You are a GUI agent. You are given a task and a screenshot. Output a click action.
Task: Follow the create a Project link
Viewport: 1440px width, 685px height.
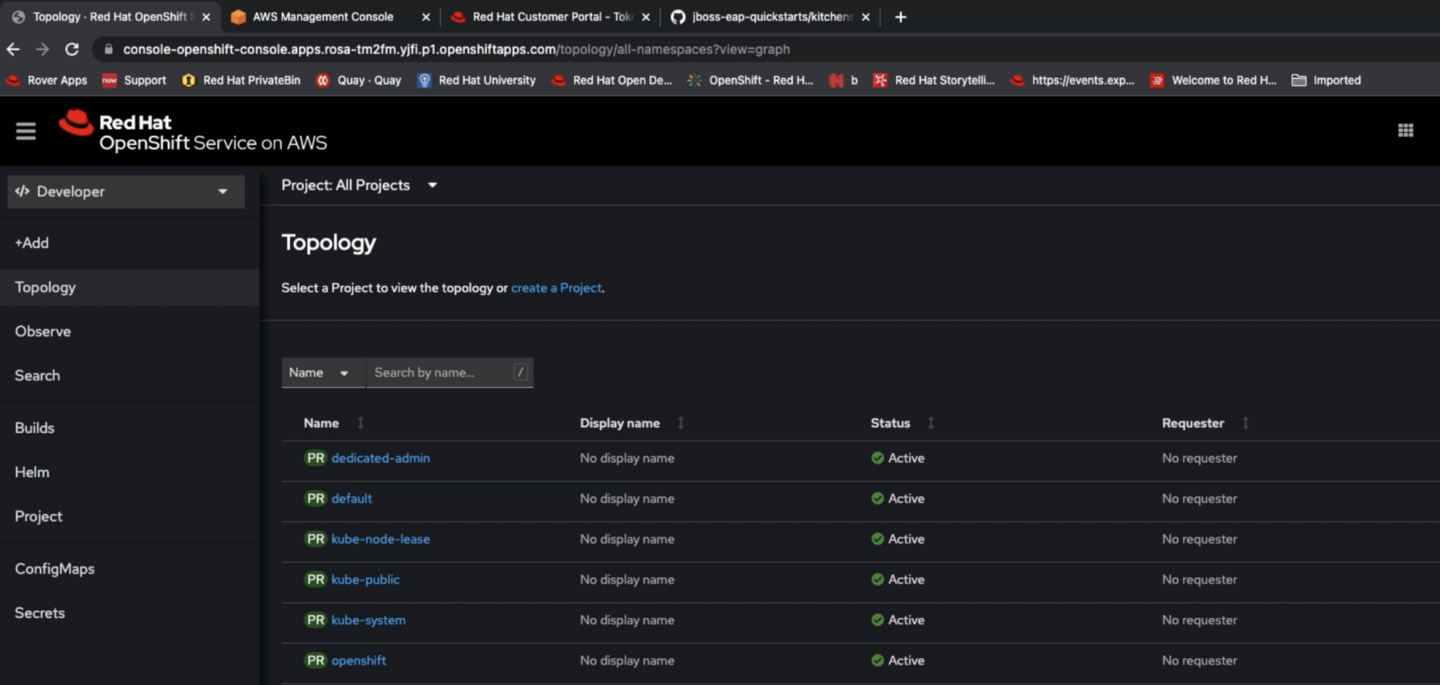[x=556, y=288]
